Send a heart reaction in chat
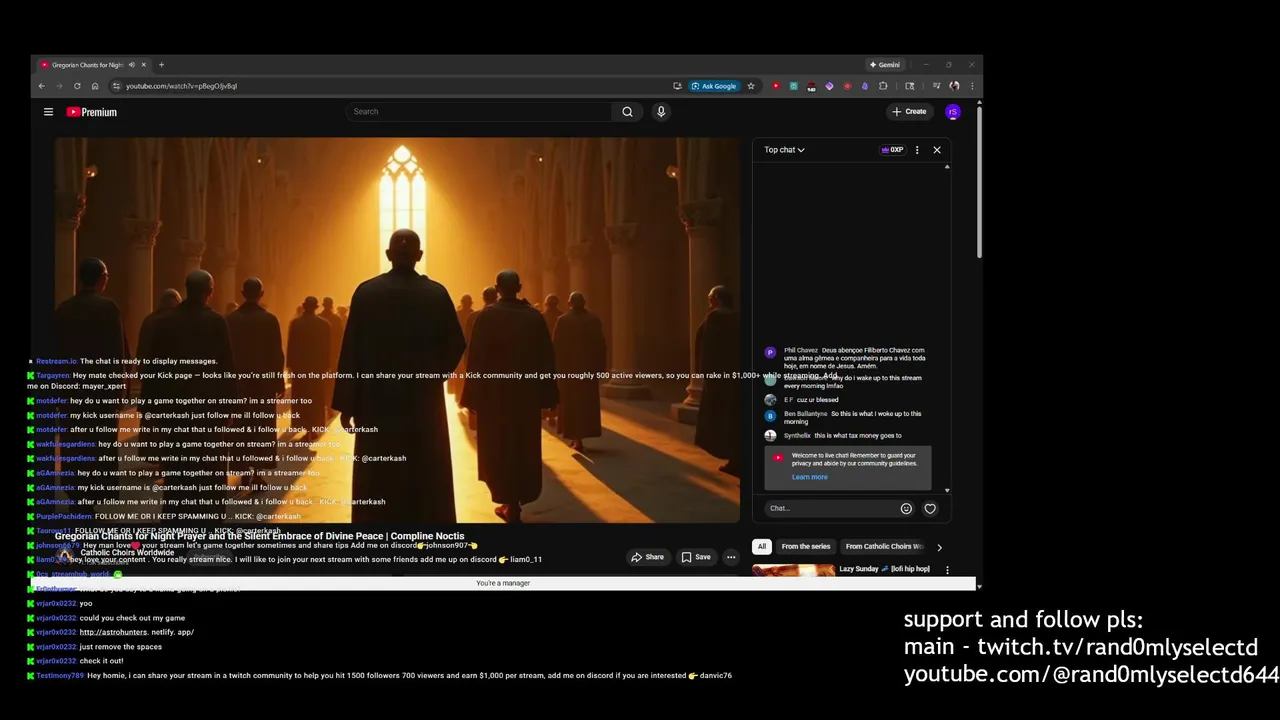Screen dimensions: 1280x720 [x=930, y=508]
